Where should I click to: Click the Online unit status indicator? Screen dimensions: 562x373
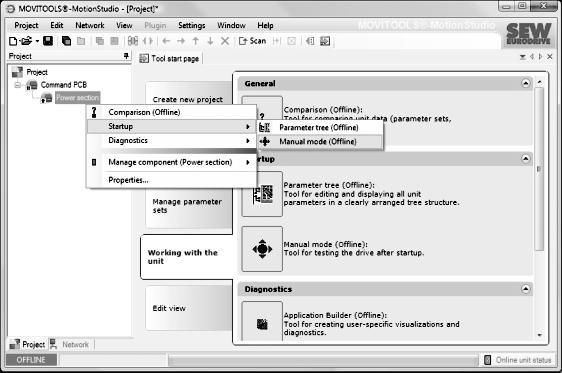(518, 360)
